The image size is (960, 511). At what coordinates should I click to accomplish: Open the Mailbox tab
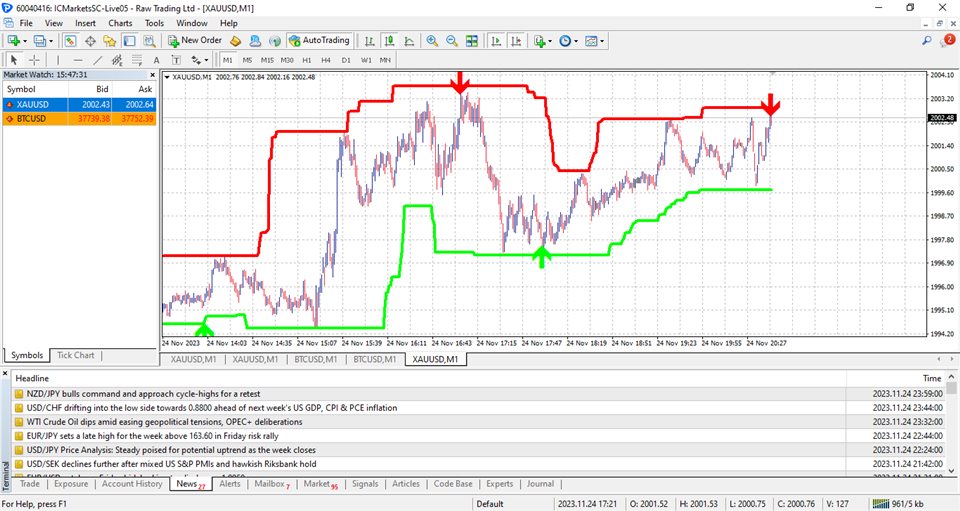point(272,483)
